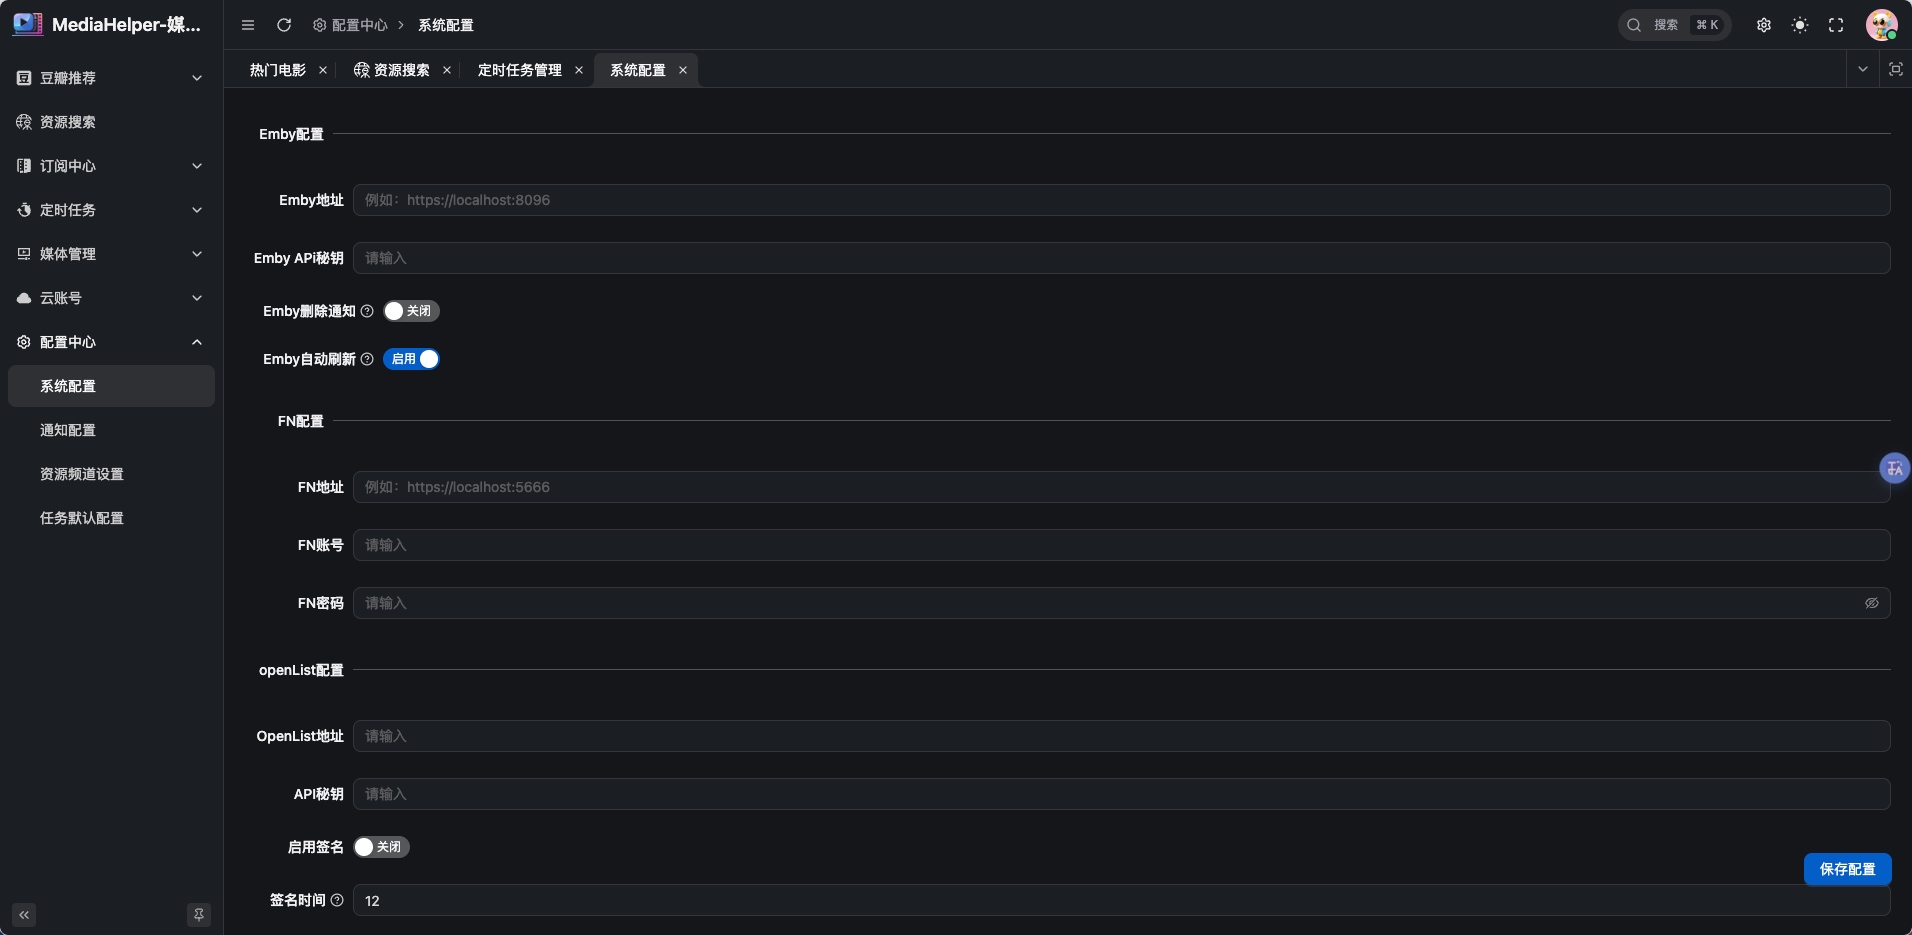The height and width of the screenshot is (935, 1912).
Task: Switch to the 定时任务管理 tab
Action: (x=520, y=70)
